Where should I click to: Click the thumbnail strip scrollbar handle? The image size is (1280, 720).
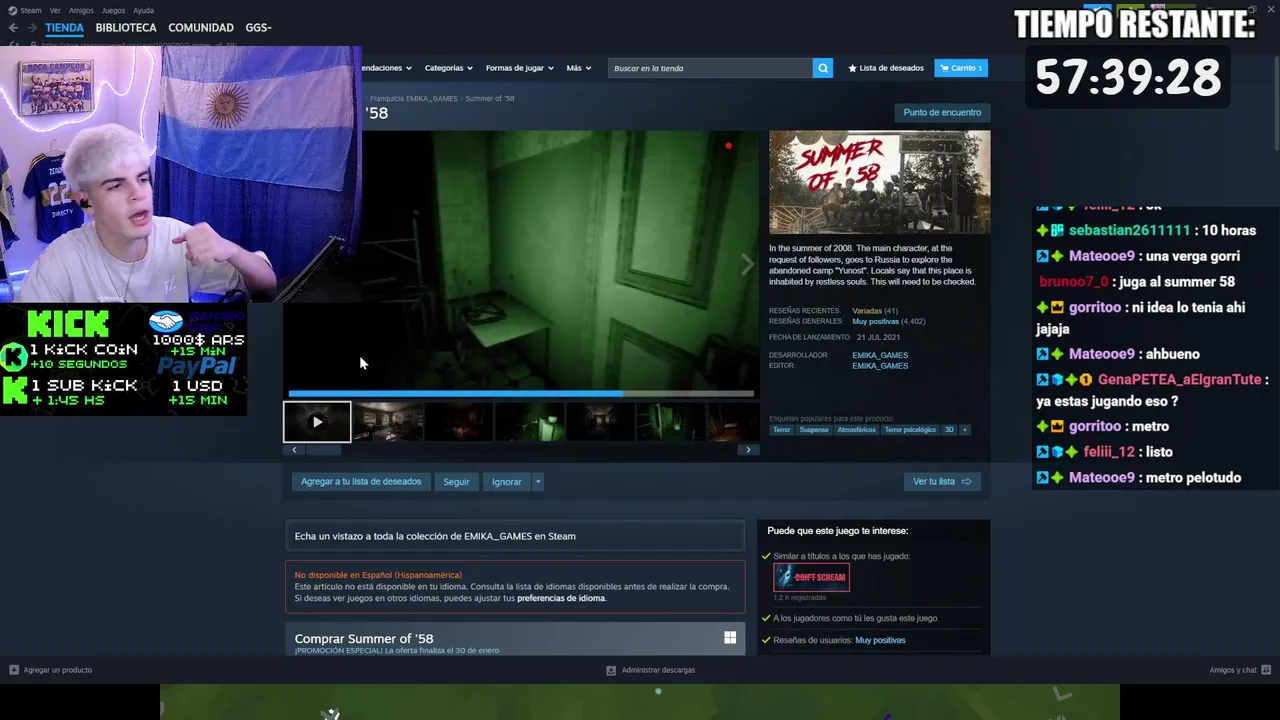323,450
